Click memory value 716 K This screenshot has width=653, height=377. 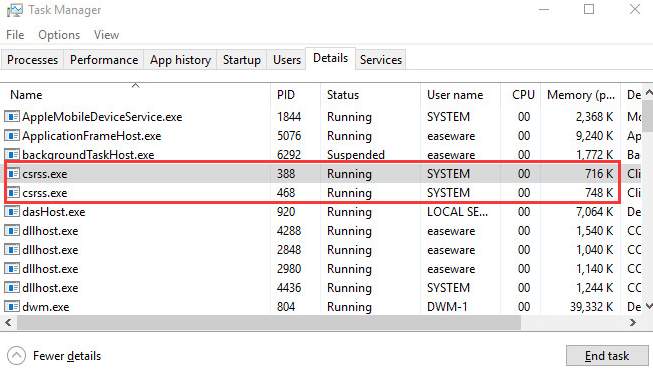coord(599,173)
